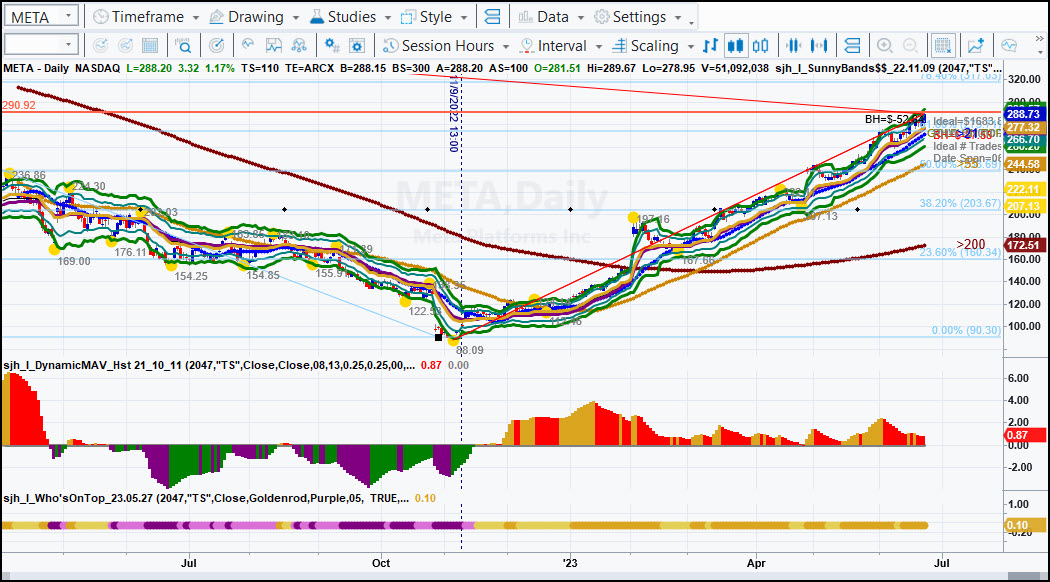Click the stacked panes icon beside Style menu
The width and height of the screenshot is (1050, 582).
point(492,17)
